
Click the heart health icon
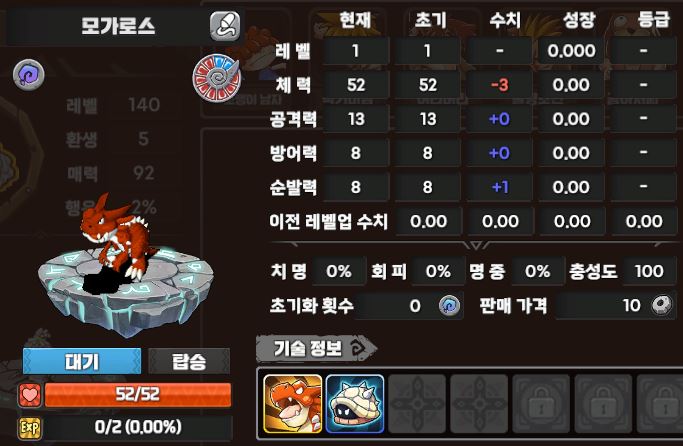click(30, 395)
